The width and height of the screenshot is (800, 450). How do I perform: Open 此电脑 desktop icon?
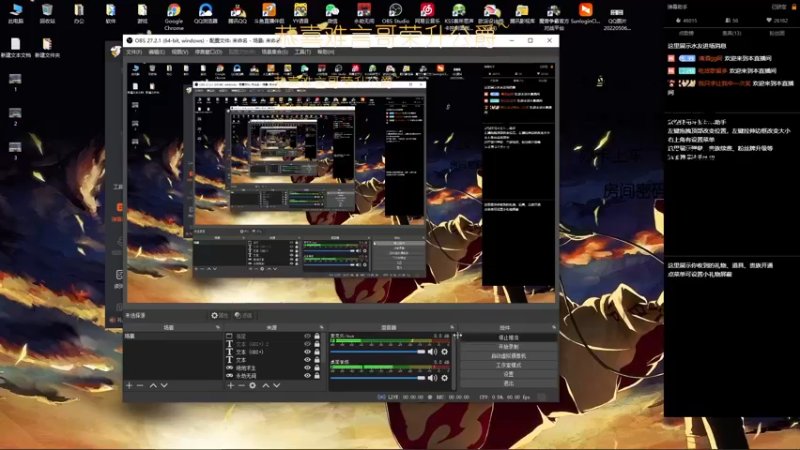click(16, 14)
